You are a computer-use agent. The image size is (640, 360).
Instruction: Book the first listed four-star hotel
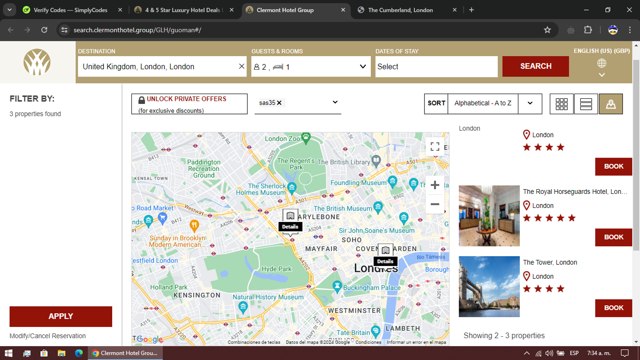613,167
